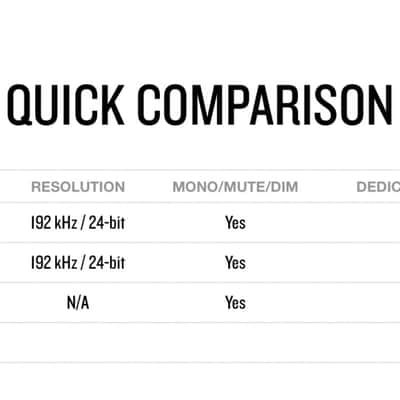
Task: Click the first row Yes value
Action: tap(235, 223)
